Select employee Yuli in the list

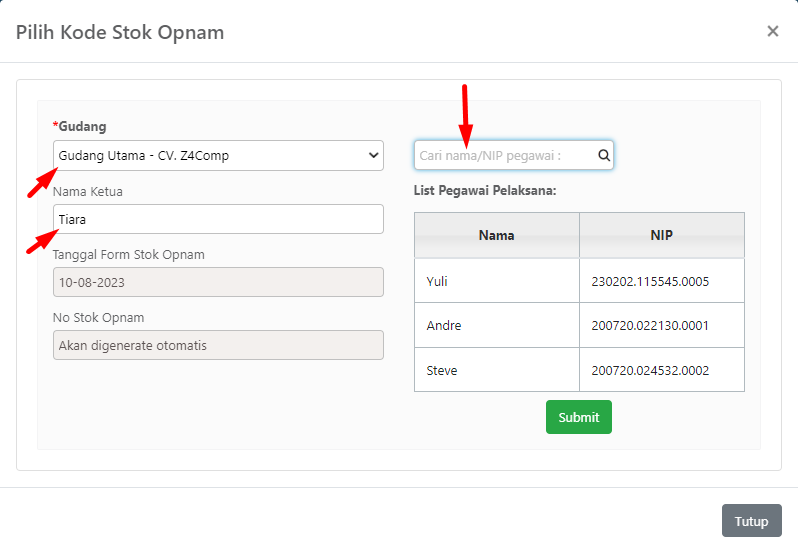click(x=497, y=281)
